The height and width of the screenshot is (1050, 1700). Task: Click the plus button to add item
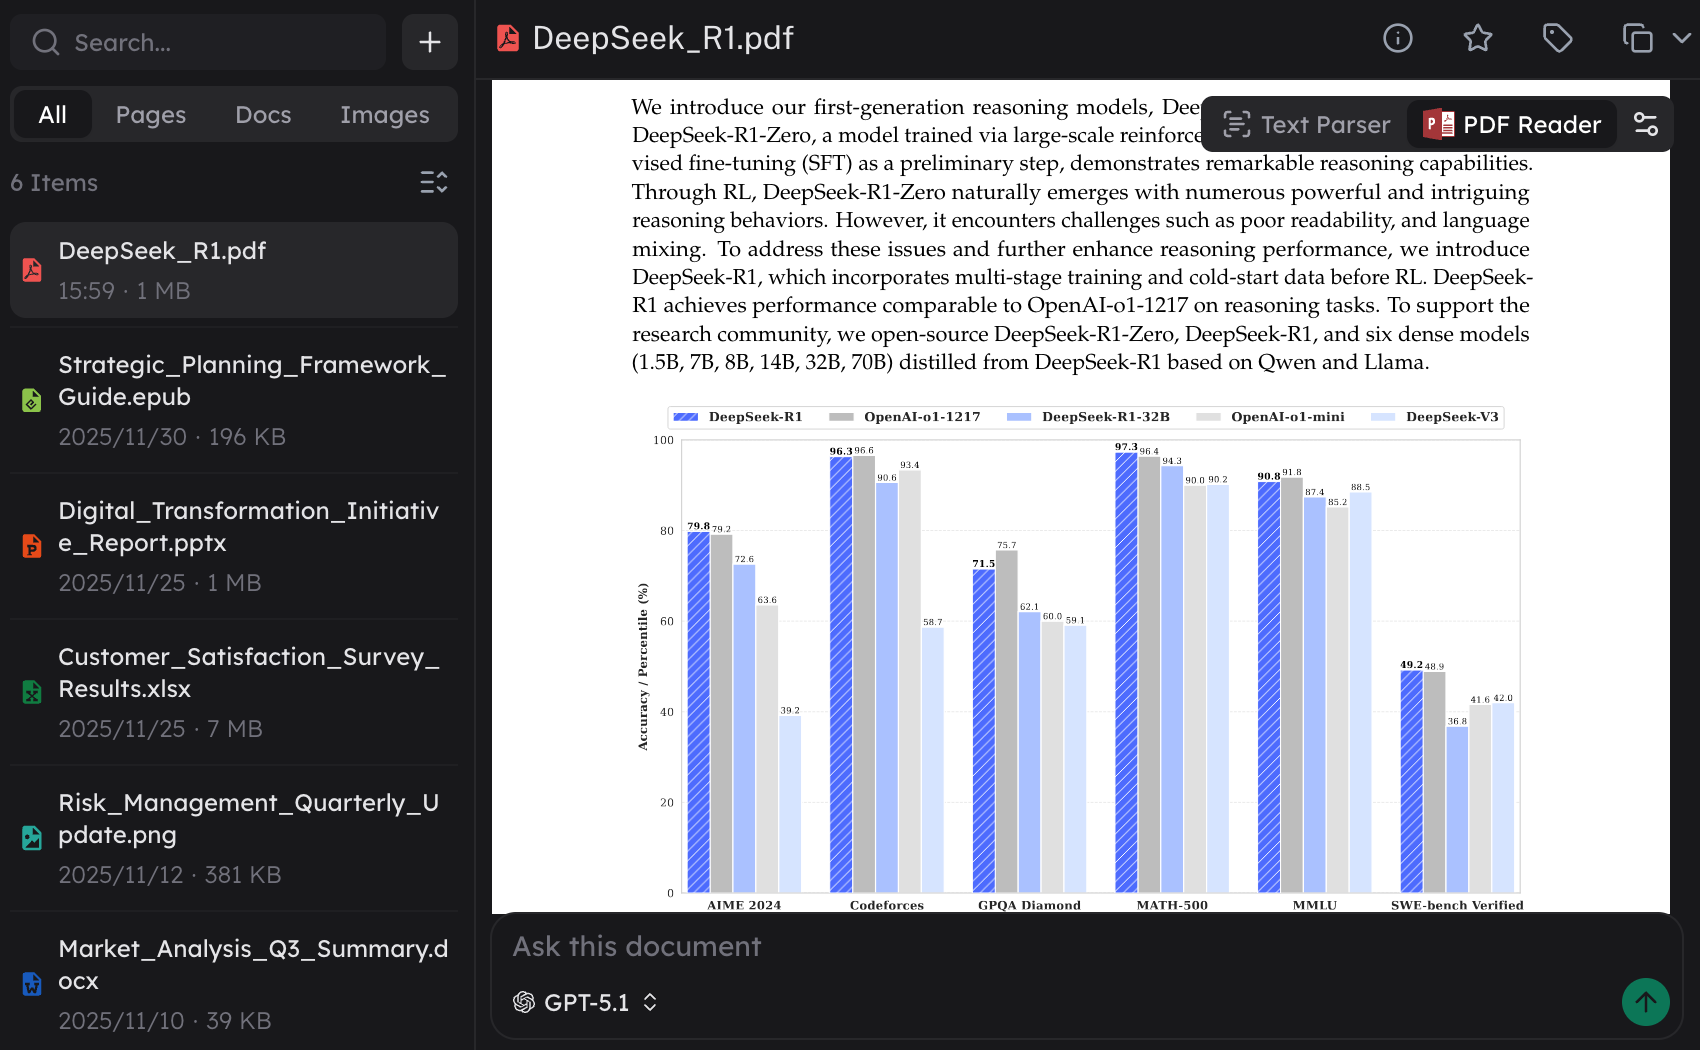pos(429,42)
